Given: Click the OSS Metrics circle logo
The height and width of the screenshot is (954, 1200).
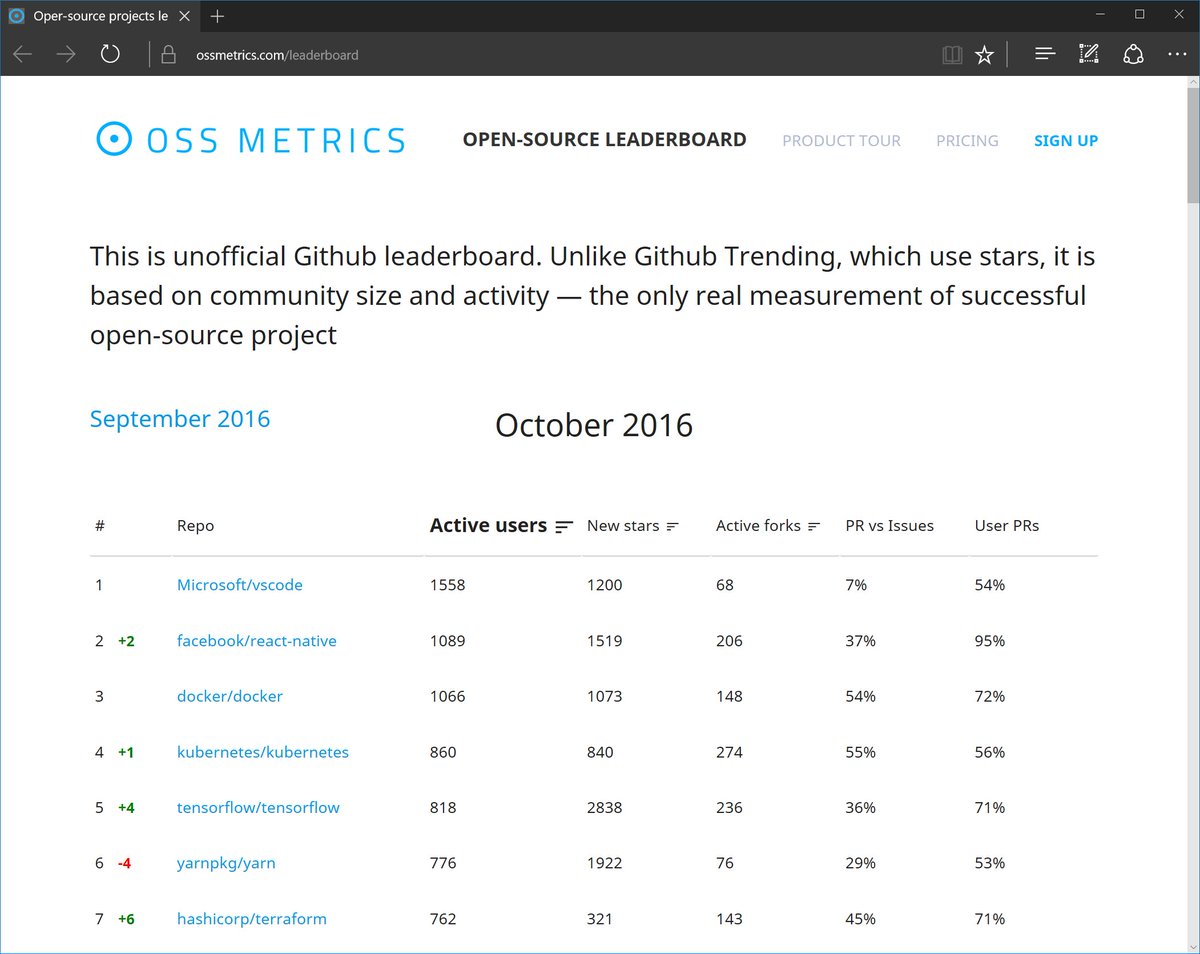Looking at the screenshot, I should [x=114, y=139].
